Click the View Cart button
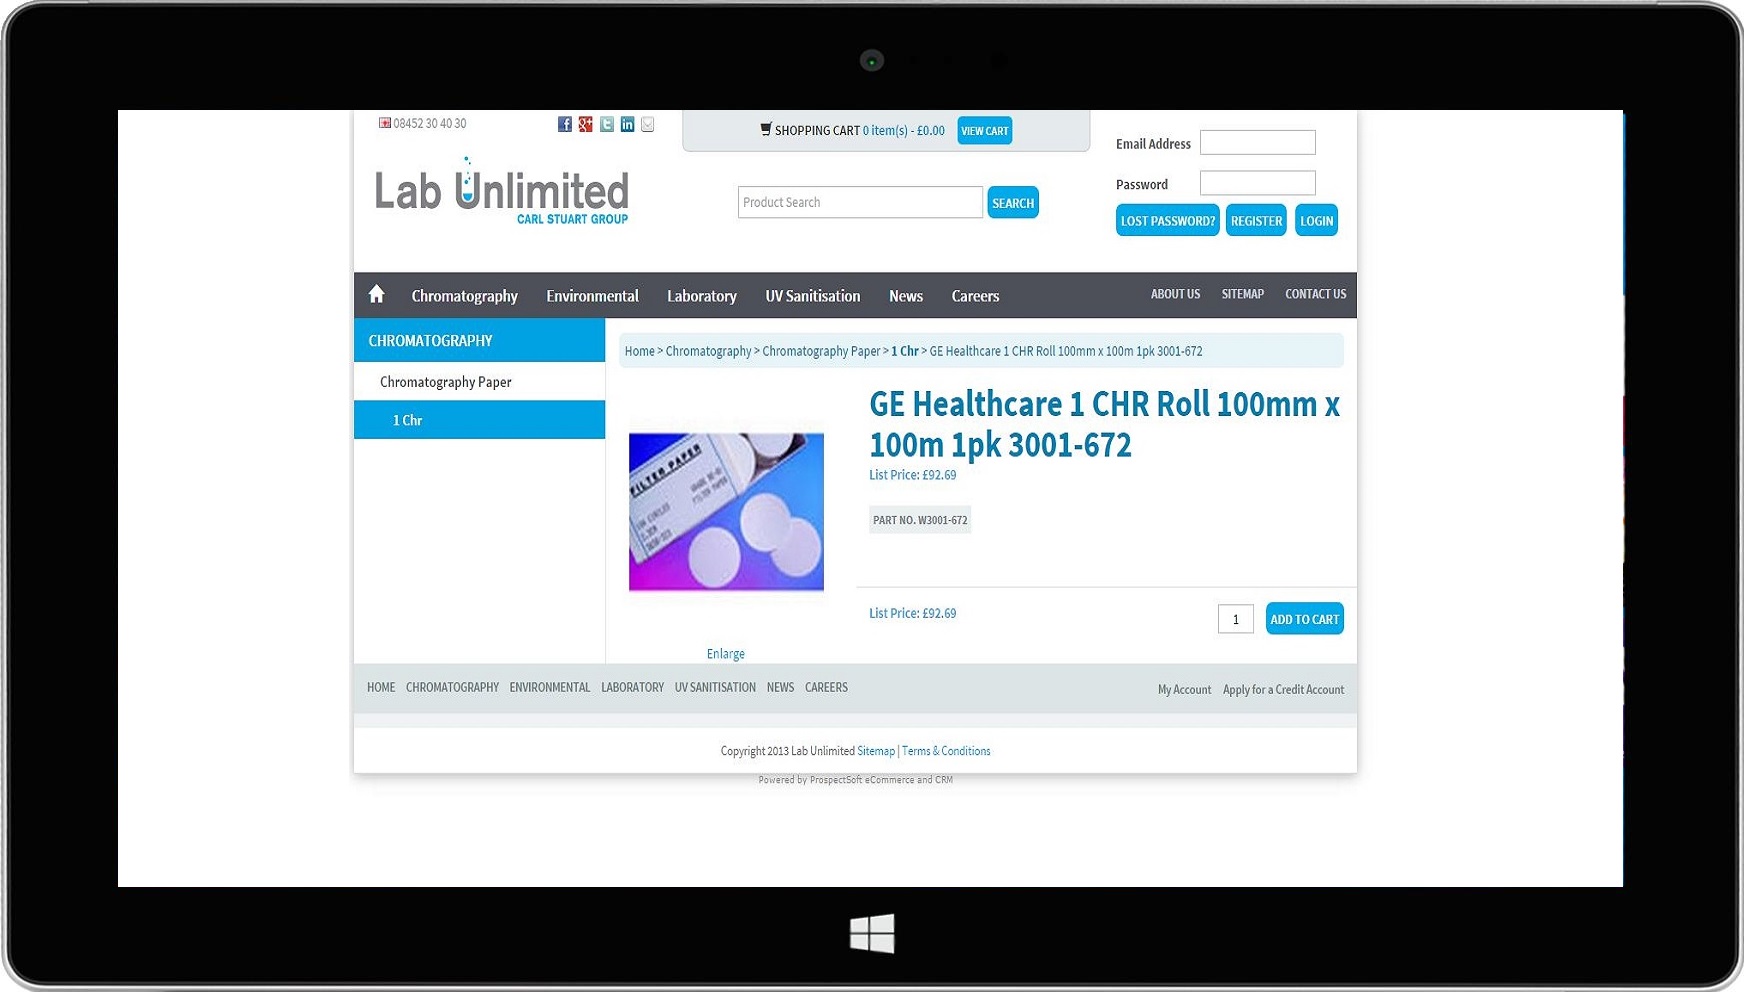Viewport: 1744px width, 992px height. click(984, 131)
